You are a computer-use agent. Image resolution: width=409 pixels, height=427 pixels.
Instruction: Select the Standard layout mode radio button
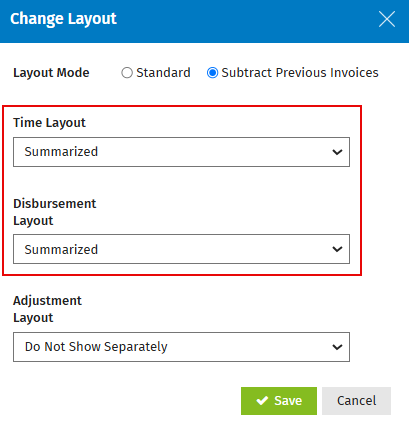127,73
